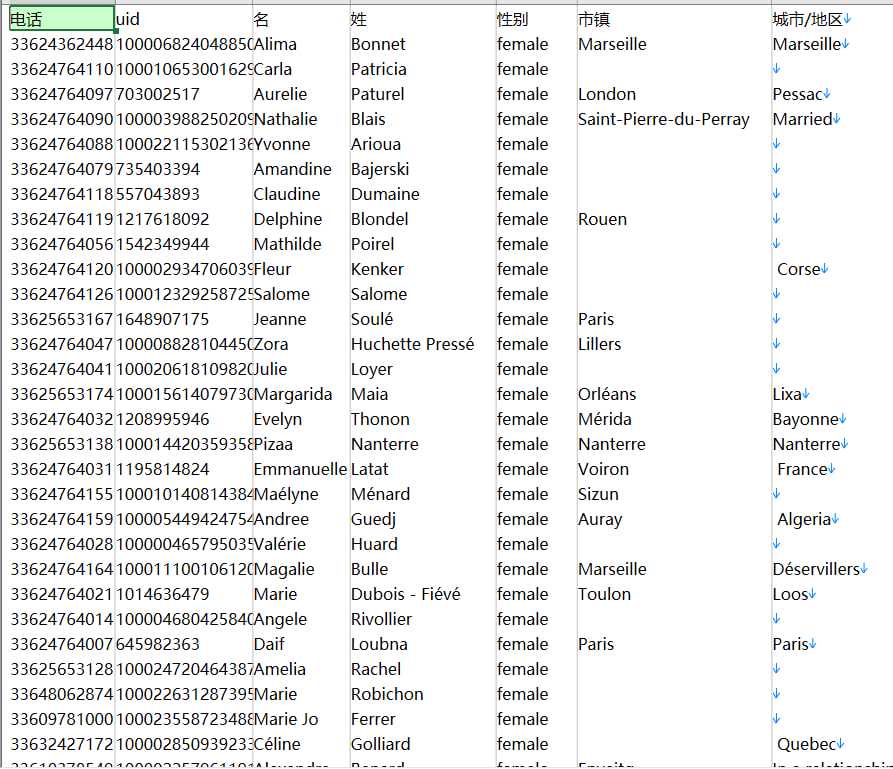Image resolution: width=893 pixels, height=769 pixels.
Task: Select the region cell Married
Action: click(831, 119)
